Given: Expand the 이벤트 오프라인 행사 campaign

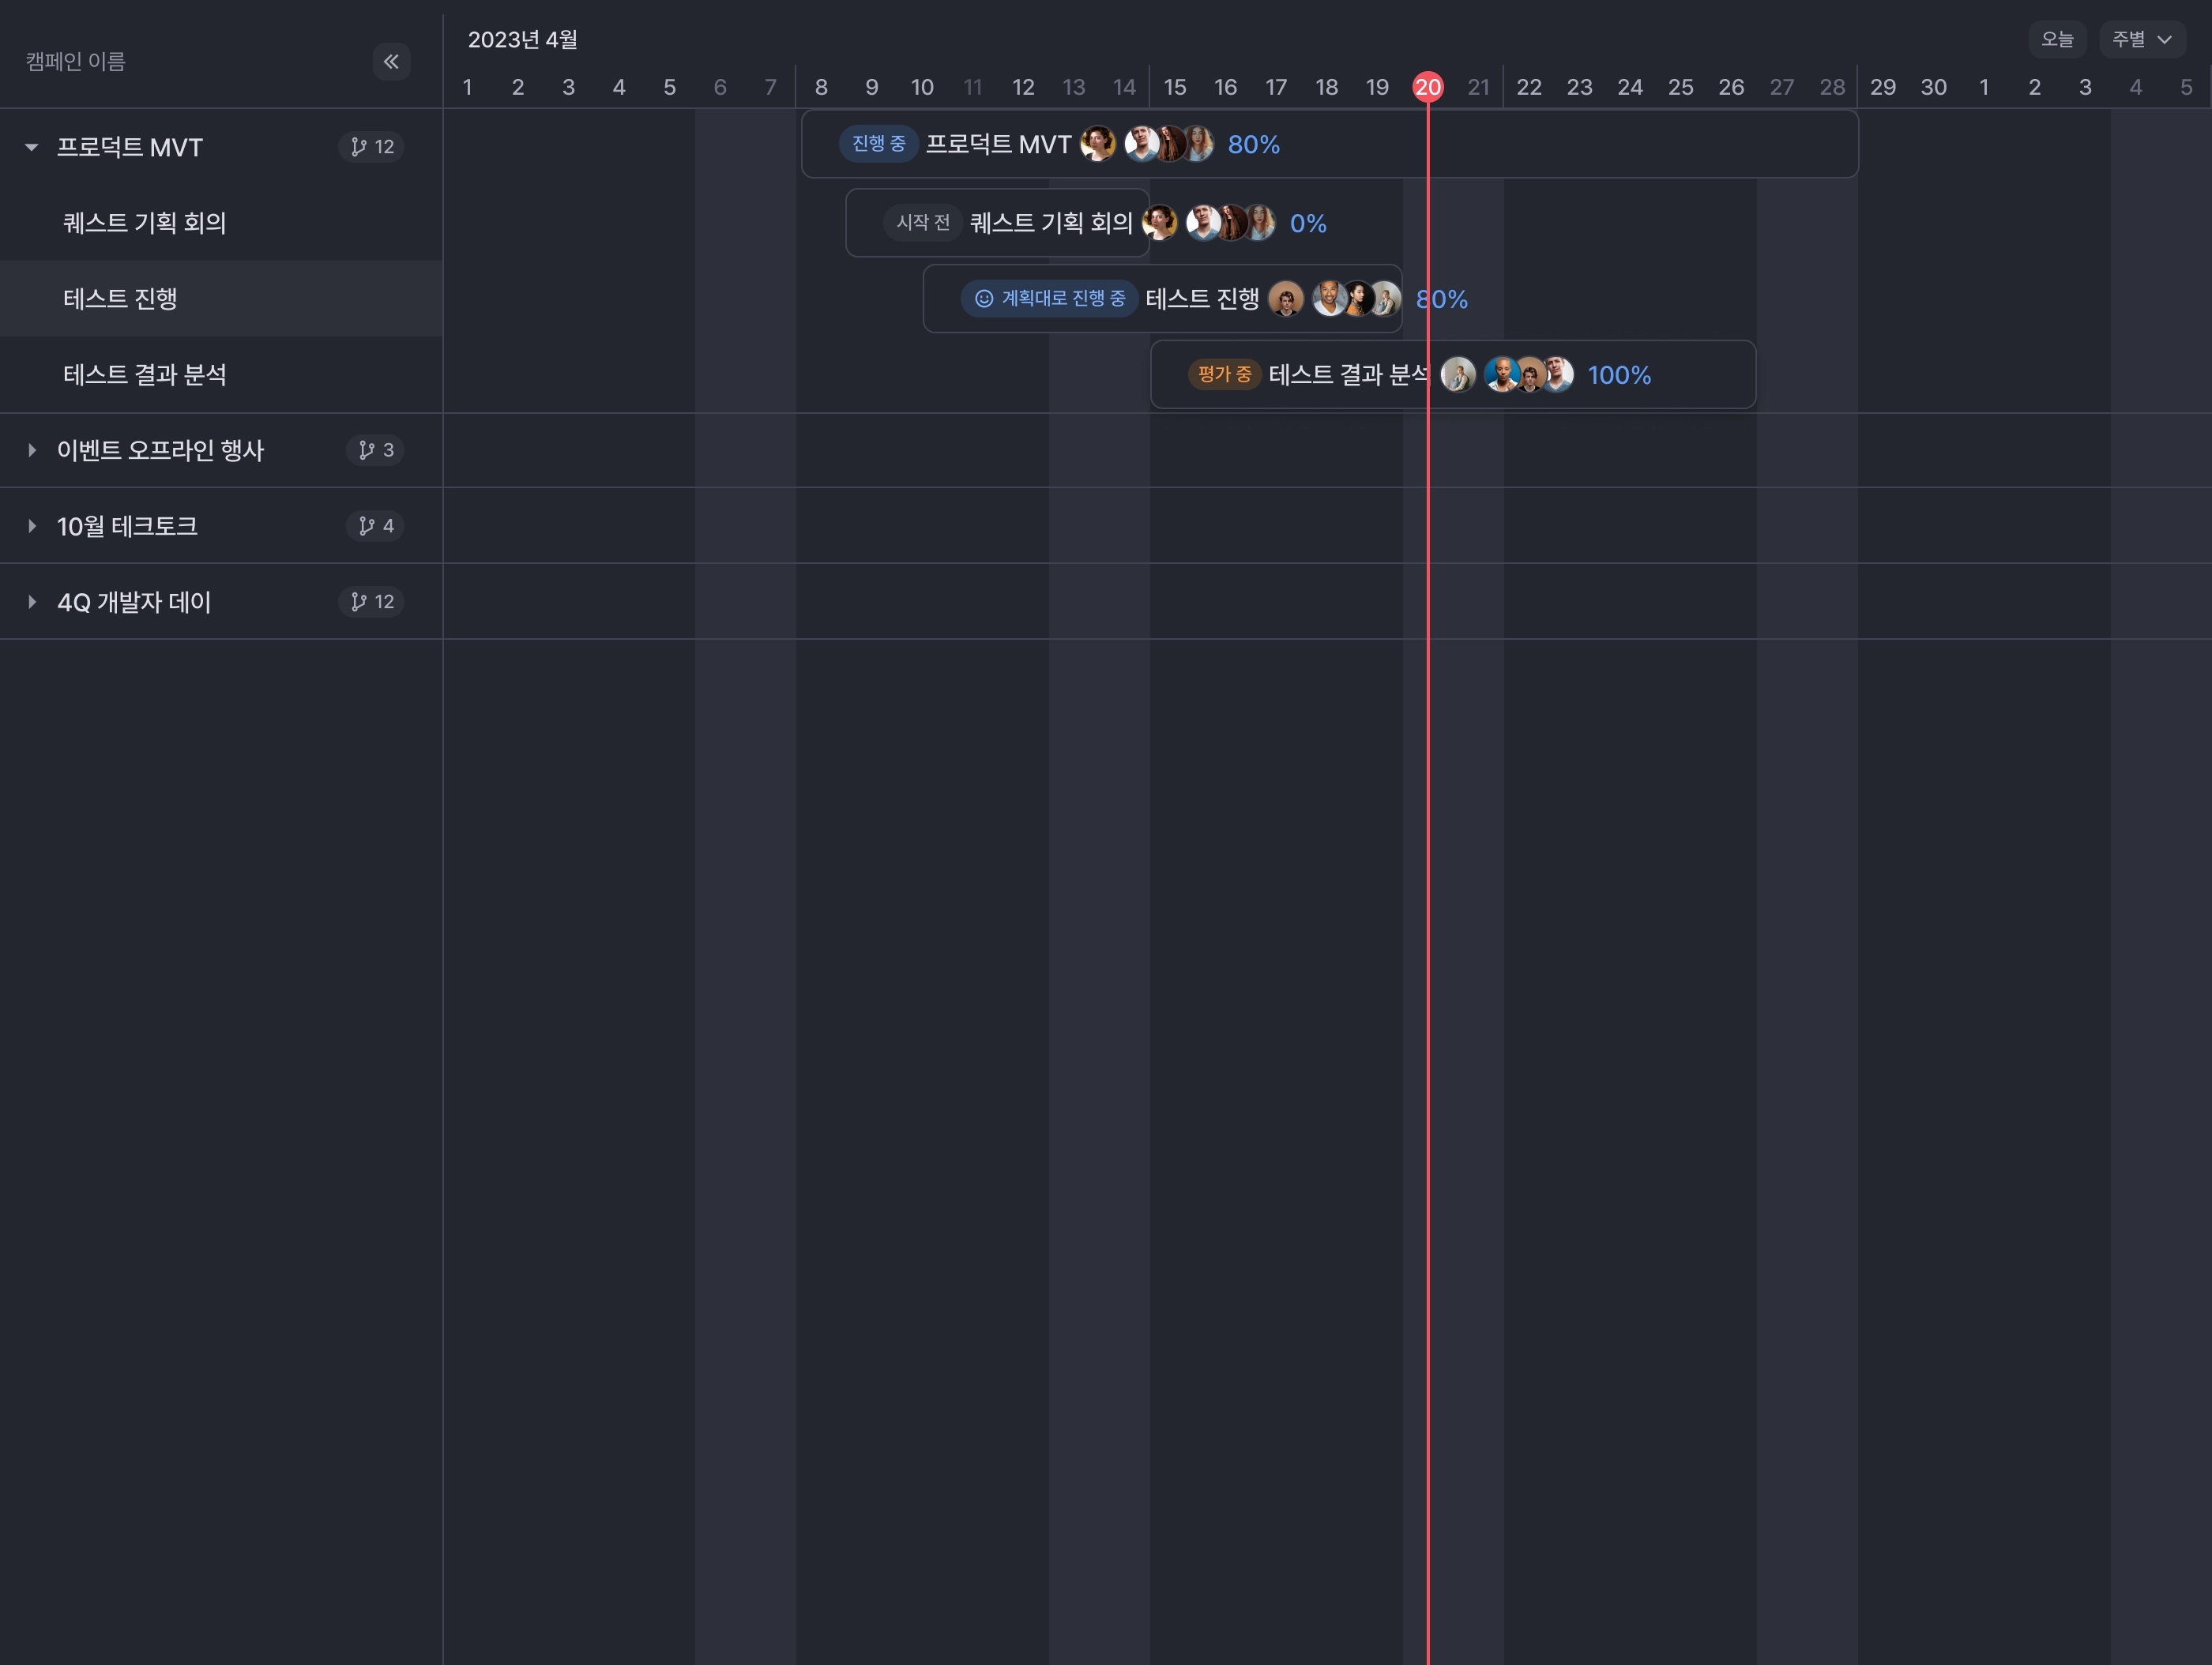Looking at the screenshot, I should 32,450.
